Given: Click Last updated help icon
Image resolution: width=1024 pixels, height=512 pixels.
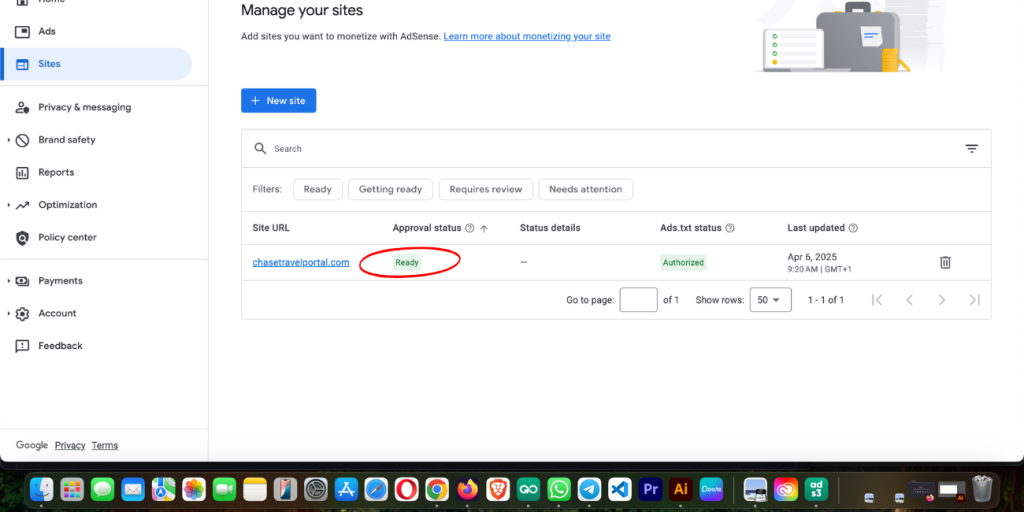Looking at the screenshot, I should (853, 229).
